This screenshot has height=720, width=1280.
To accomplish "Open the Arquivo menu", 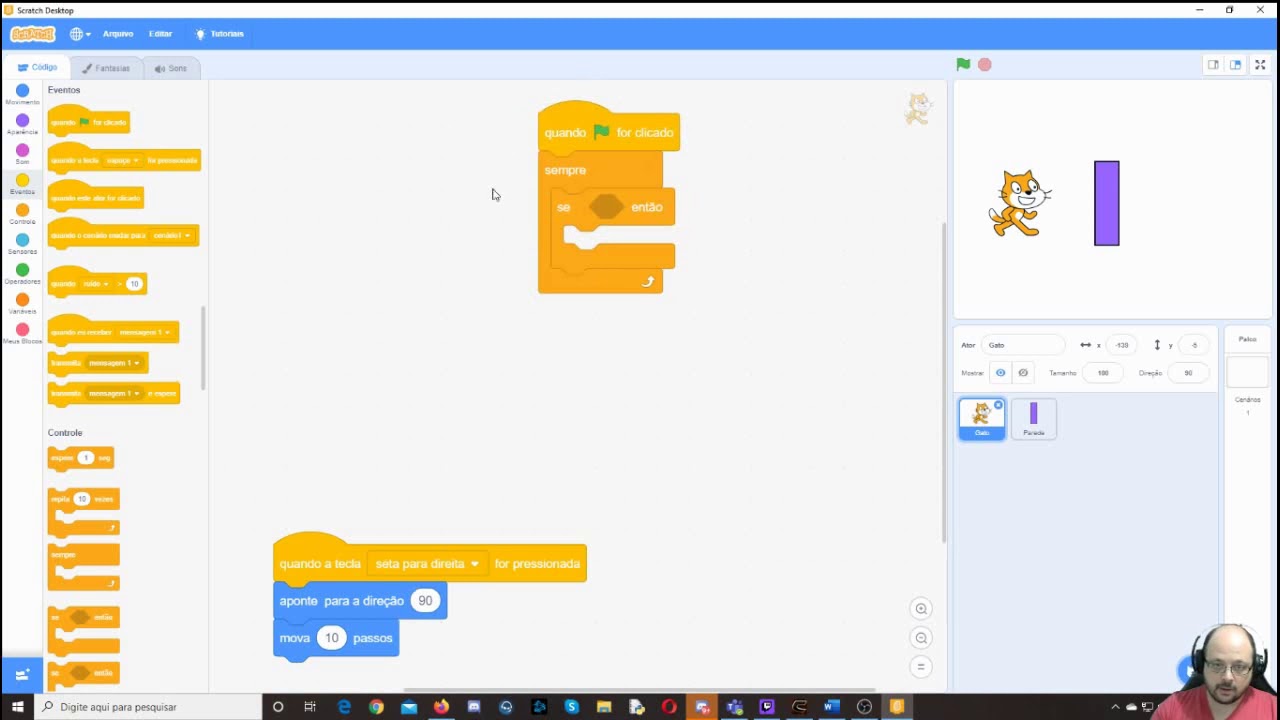I will tap(118, 34).
